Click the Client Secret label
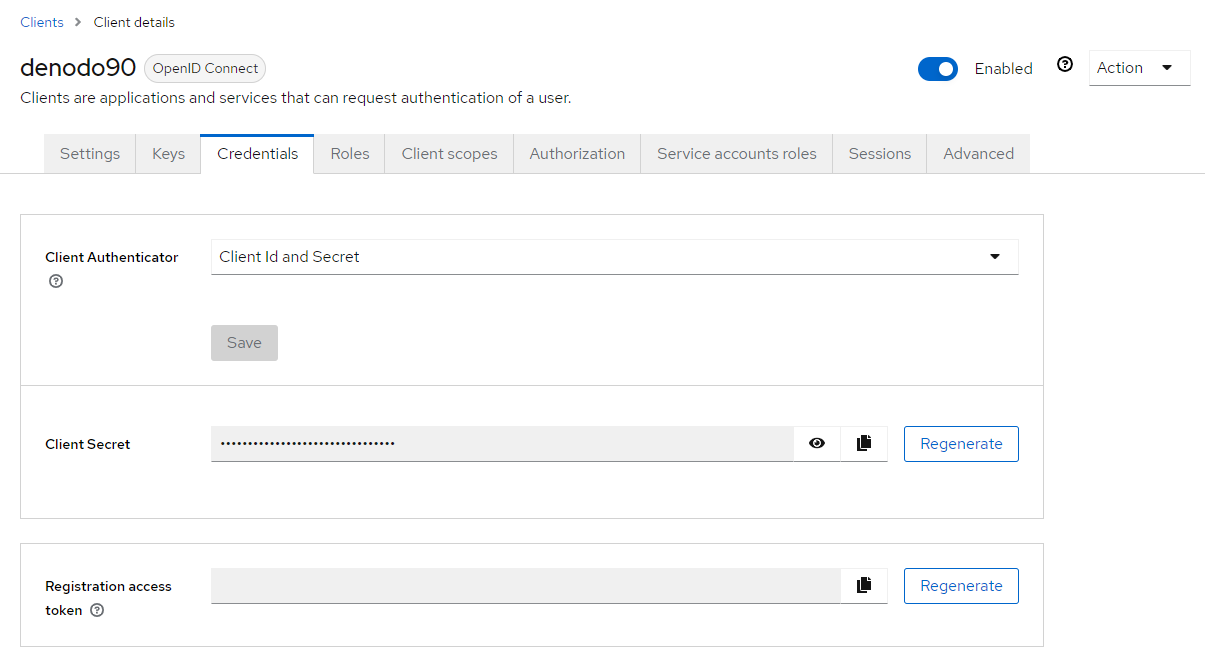This screenshot has height=658, width=1205. (x=88, y=444)
